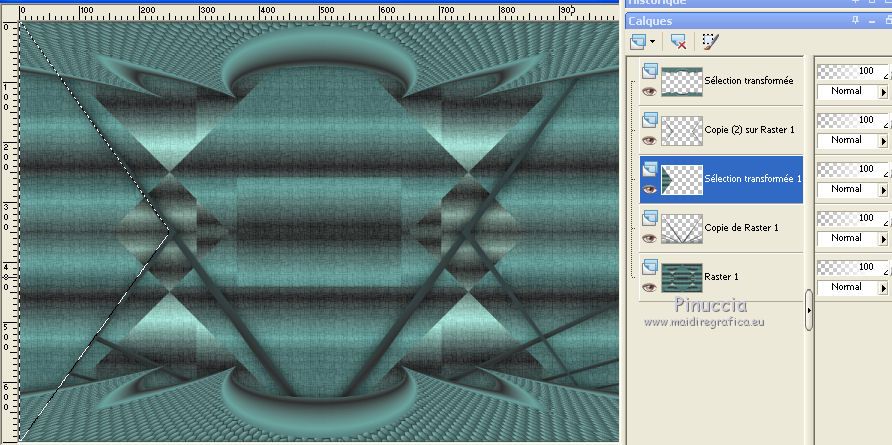Click the minimize icon of the Calques panel
This screenshot has height=445, width=892.
(872, 21)
